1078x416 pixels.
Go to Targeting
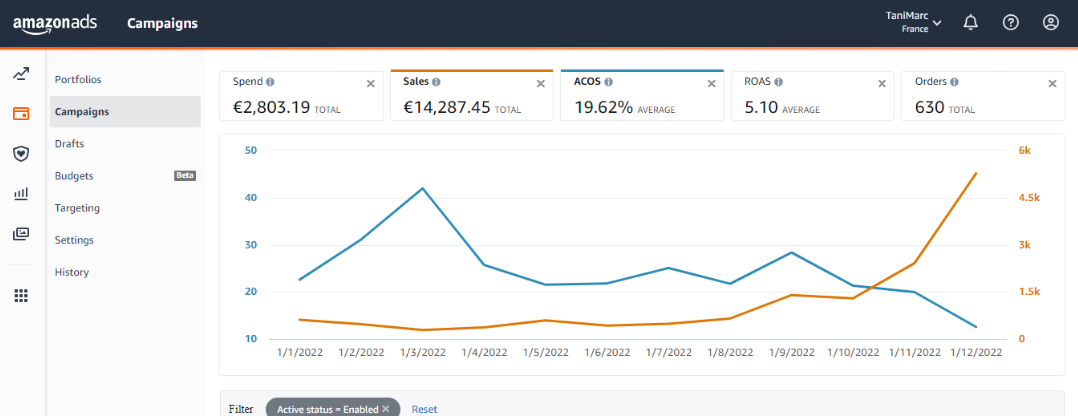(x=77, y=208)
